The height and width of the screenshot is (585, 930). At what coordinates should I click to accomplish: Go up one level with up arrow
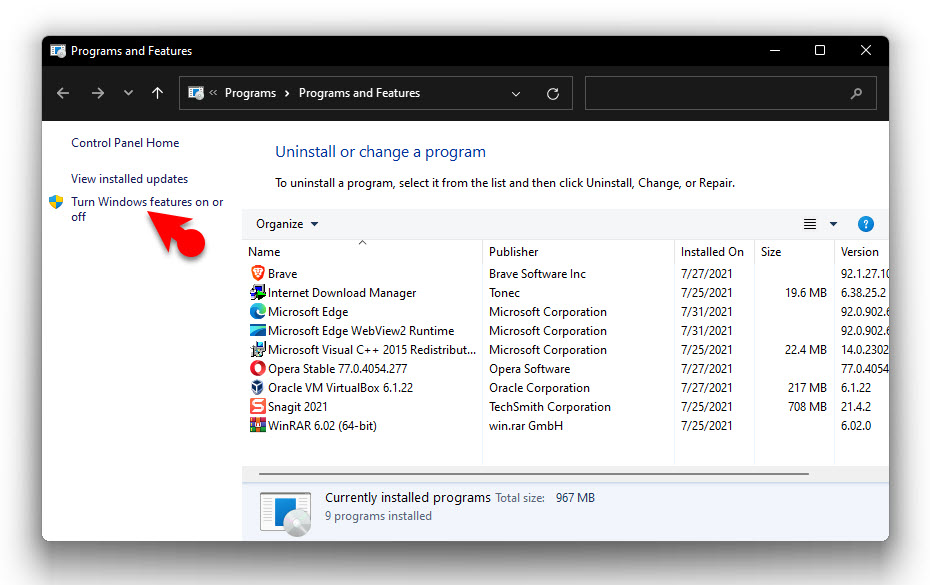(x=157, y=93)
